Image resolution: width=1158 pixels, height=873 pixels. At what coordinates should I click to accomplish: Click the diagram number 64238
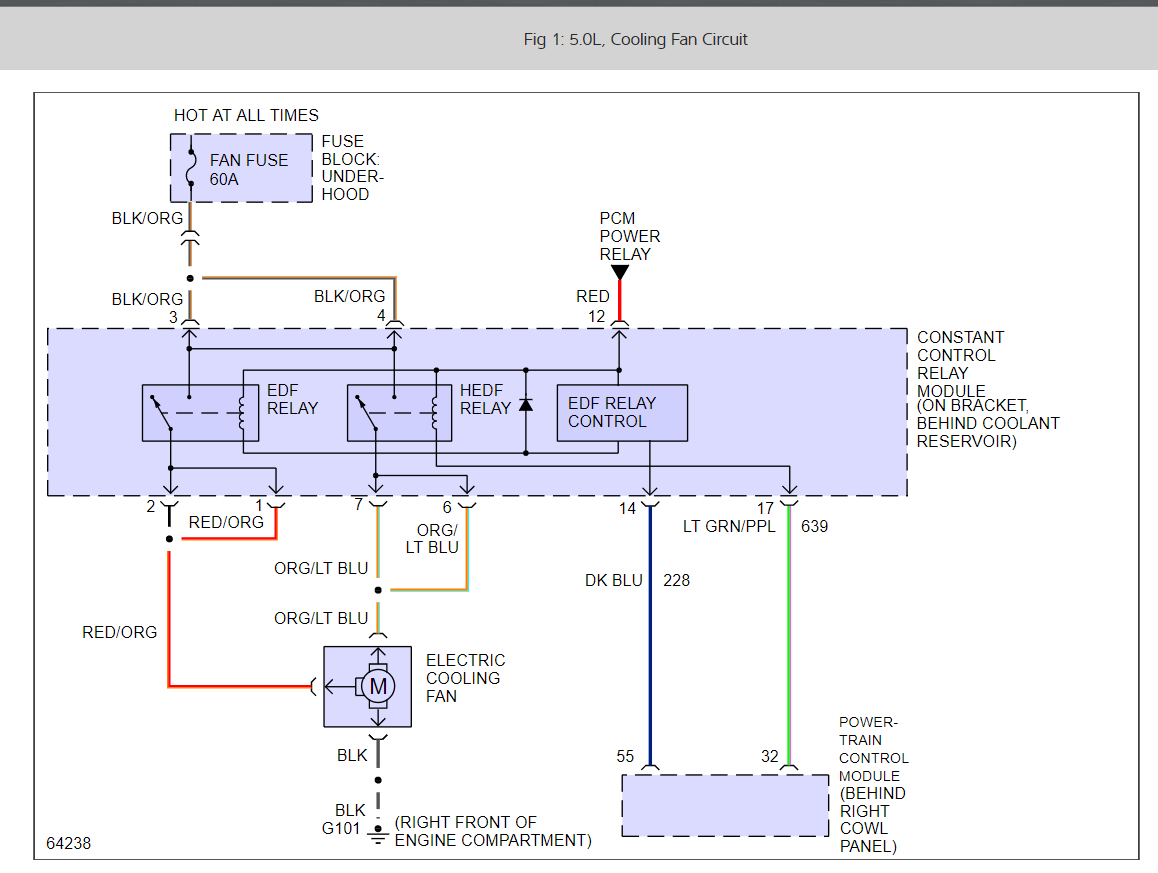point(69,843)
